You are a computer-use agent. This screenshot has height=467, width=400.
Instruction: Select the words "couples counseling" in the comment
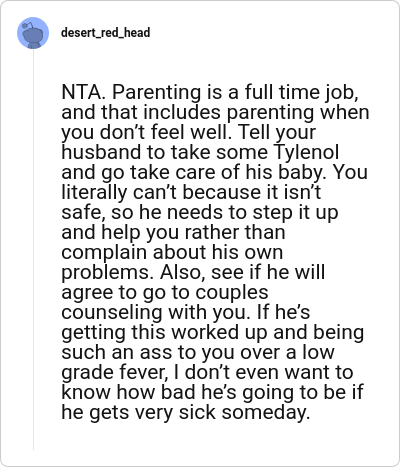pyautogui.click(x=165, y=302)
